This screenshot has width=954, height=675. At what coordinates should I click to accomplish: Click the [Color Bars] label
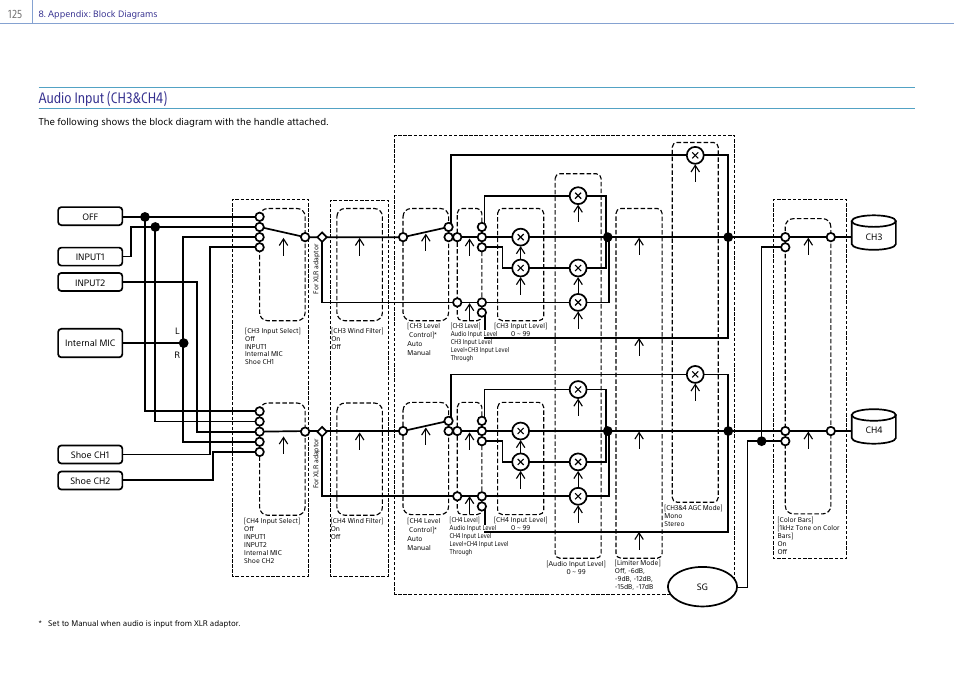[796, 520]
